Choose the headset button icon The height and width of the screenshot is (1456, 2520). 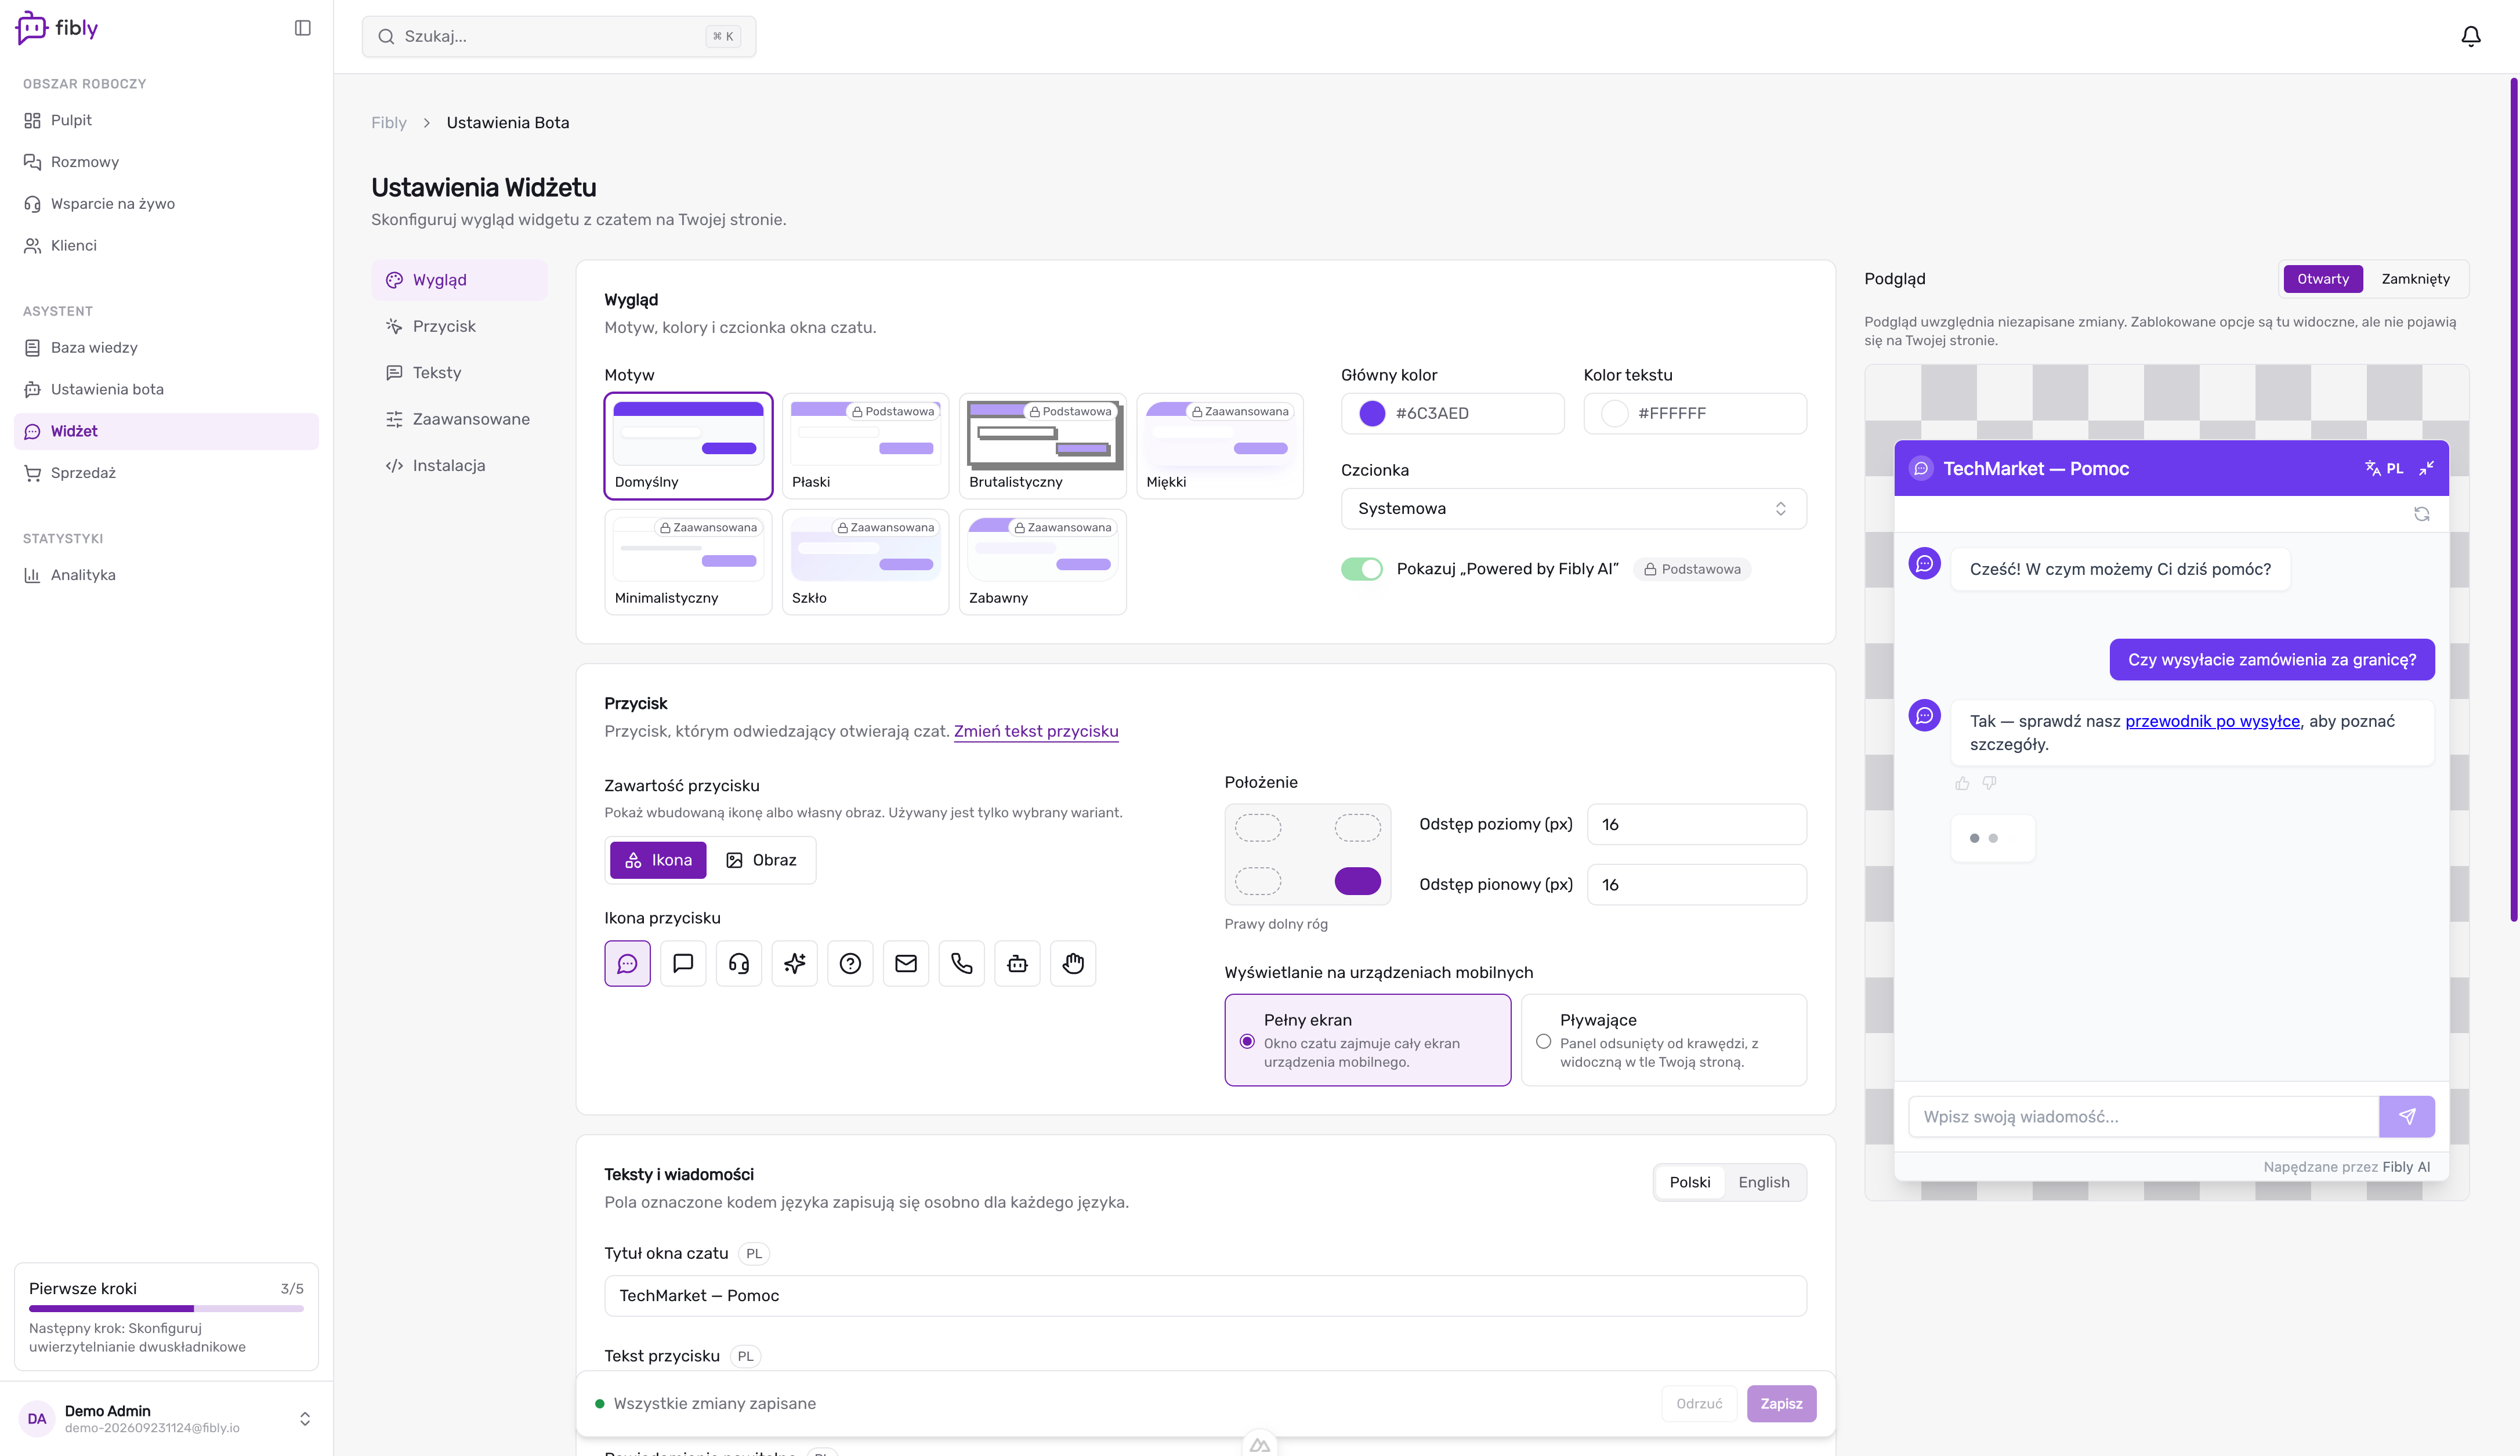pos(739,963)
